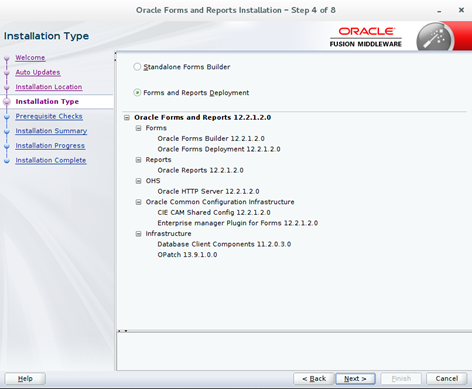This screenshot has height=389, width=472.
Task: Minimize the installer window
Action: click(x=439, y=11)
